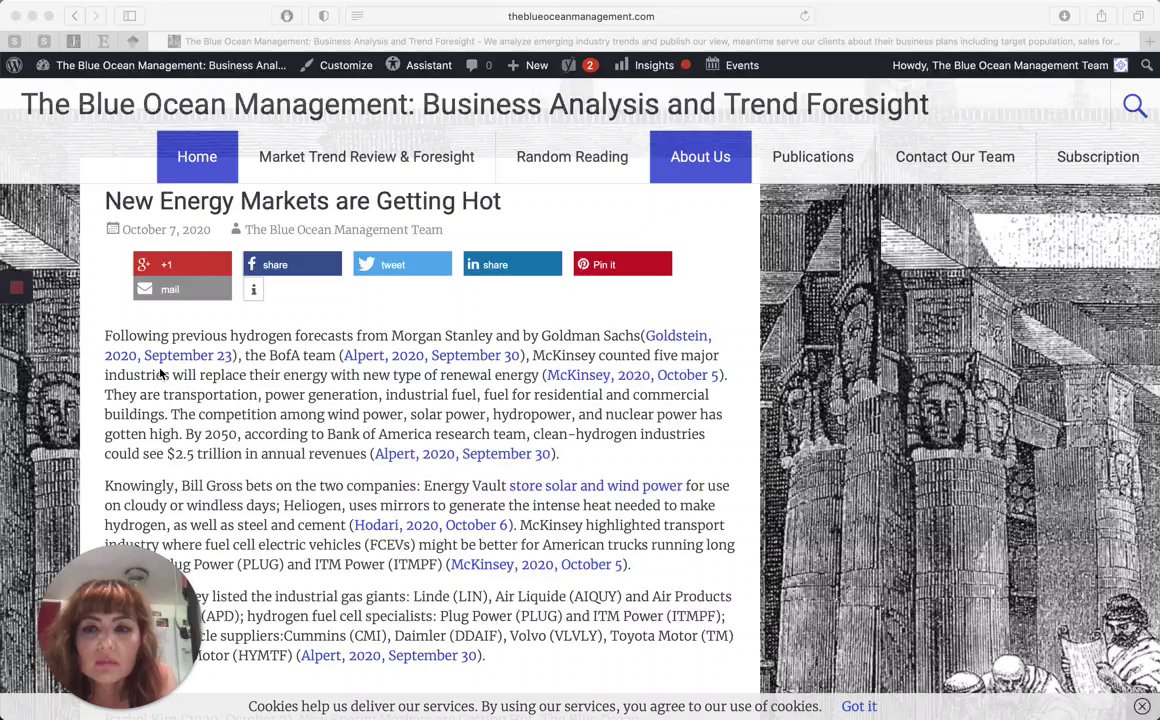Open About Us menu item
This screenshot has width=1160, height=720.
coord(700,157)
